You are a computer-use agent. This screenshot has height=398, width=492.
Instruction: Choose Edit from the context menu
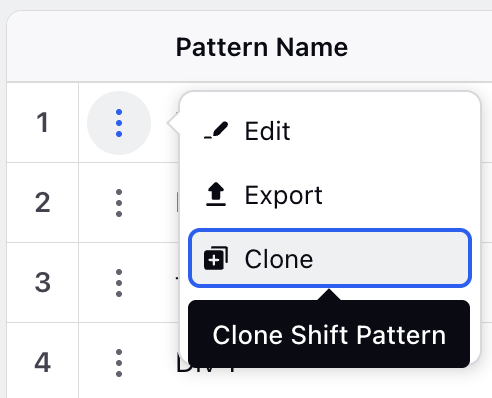tap(330, 130)
